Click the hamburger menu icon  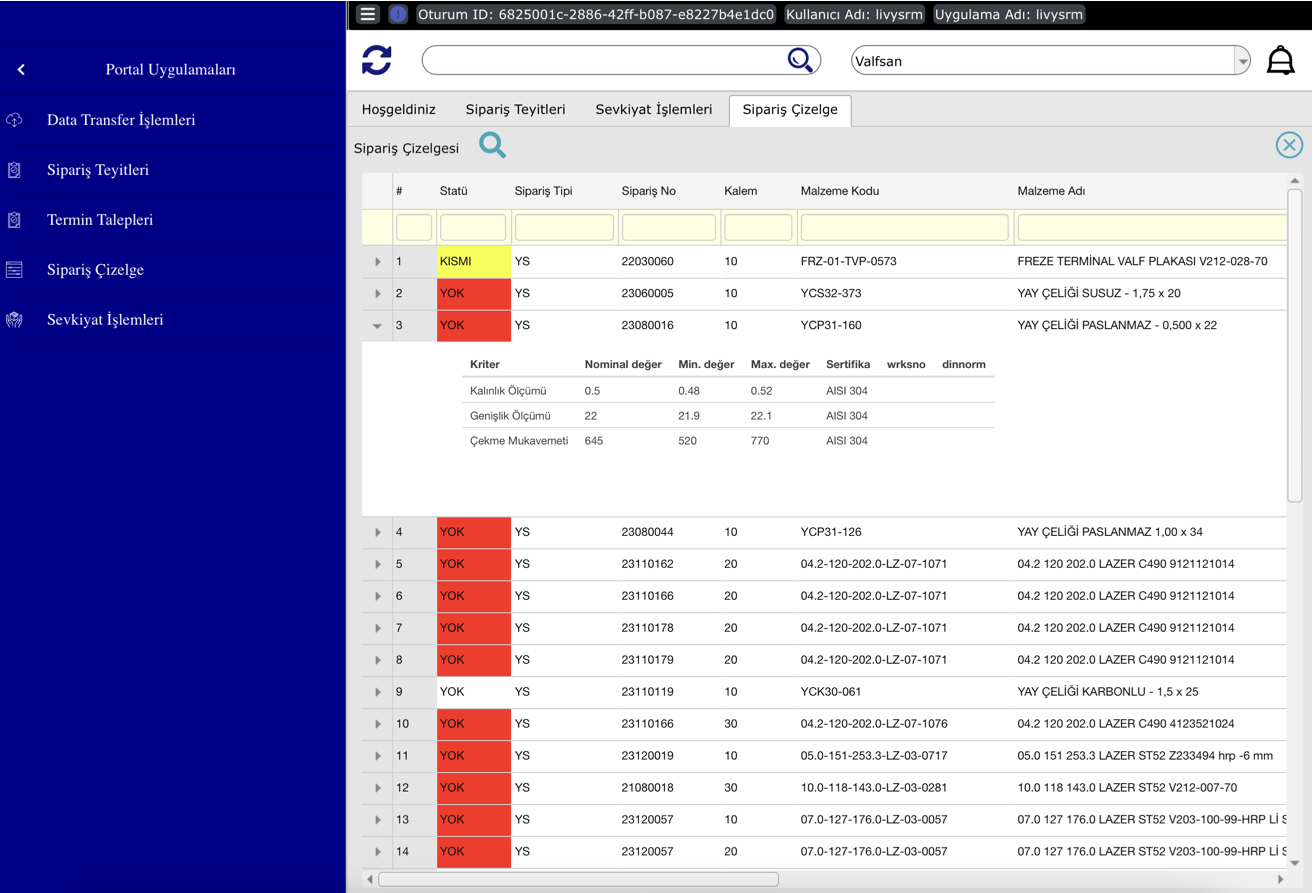pyautogui.click(x=368, y=14)
